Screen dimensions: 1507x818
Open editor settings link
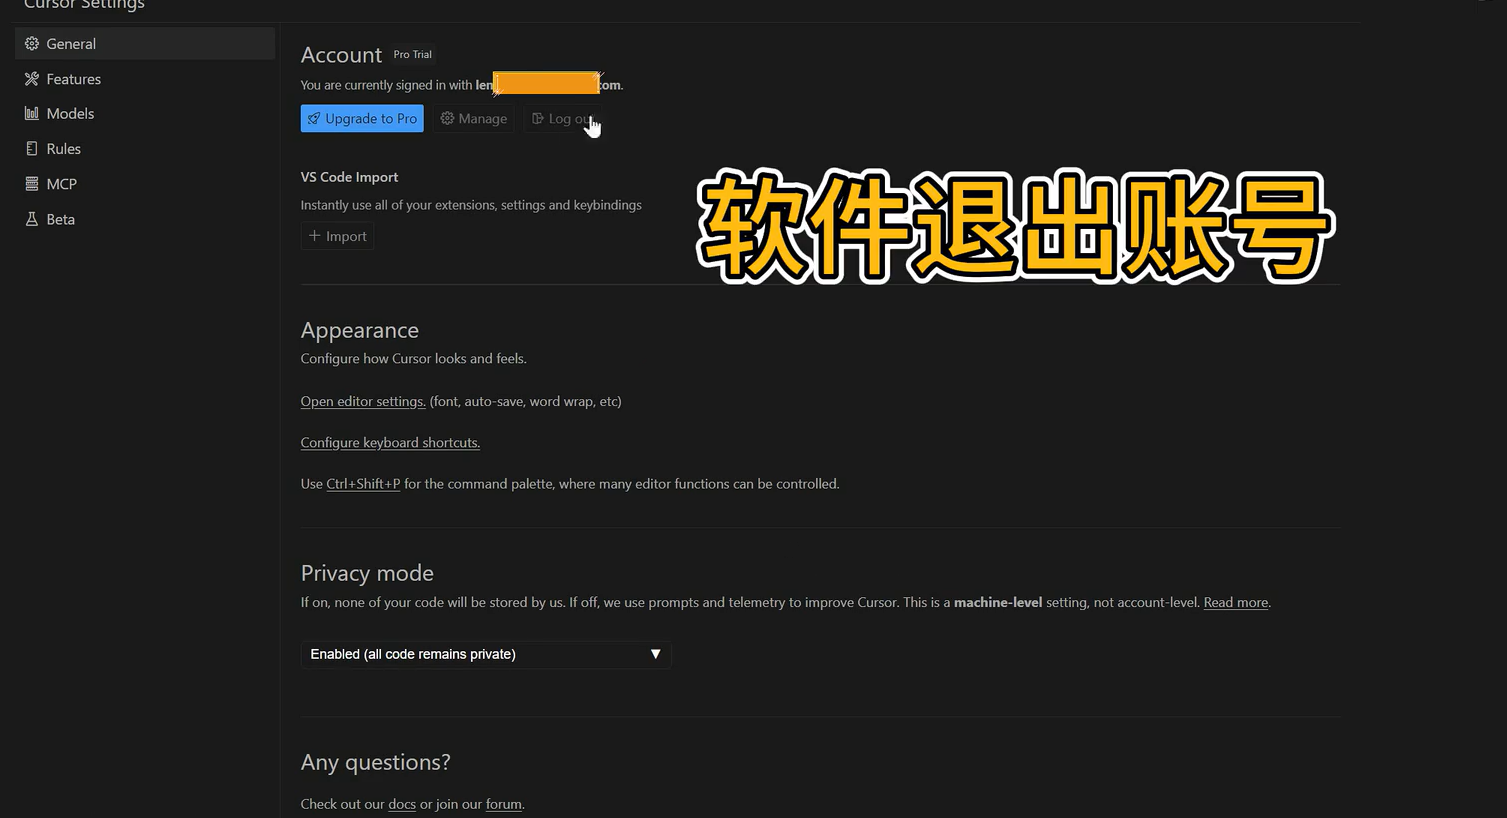coord(363,402)
